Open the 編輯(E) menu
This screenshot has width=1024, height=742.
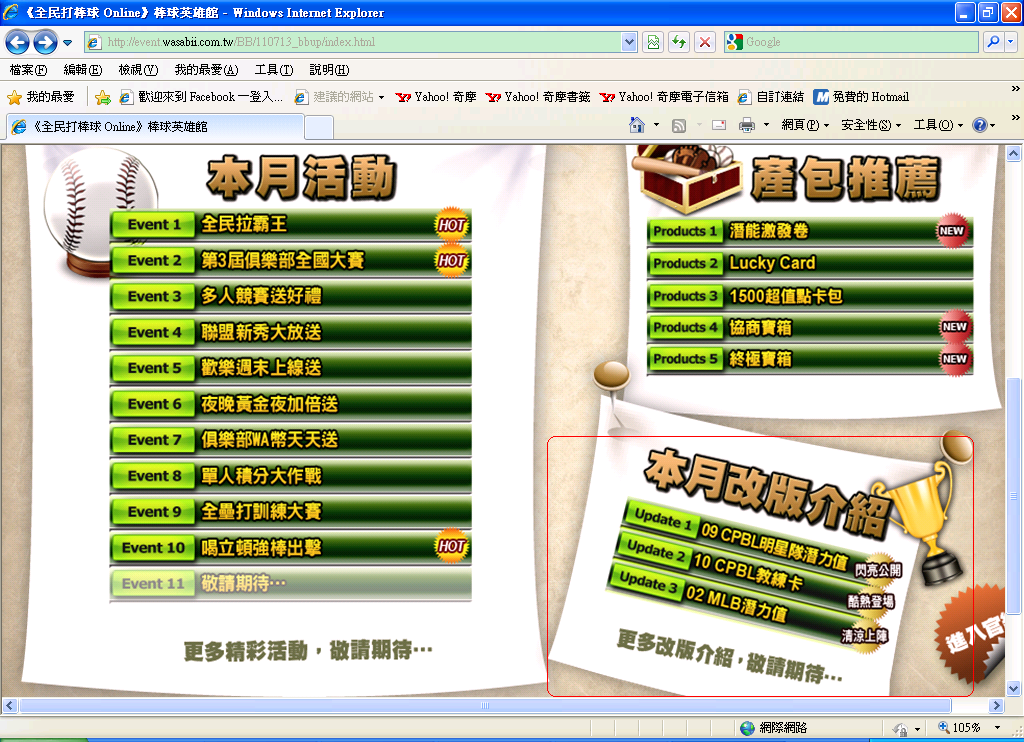83,70
